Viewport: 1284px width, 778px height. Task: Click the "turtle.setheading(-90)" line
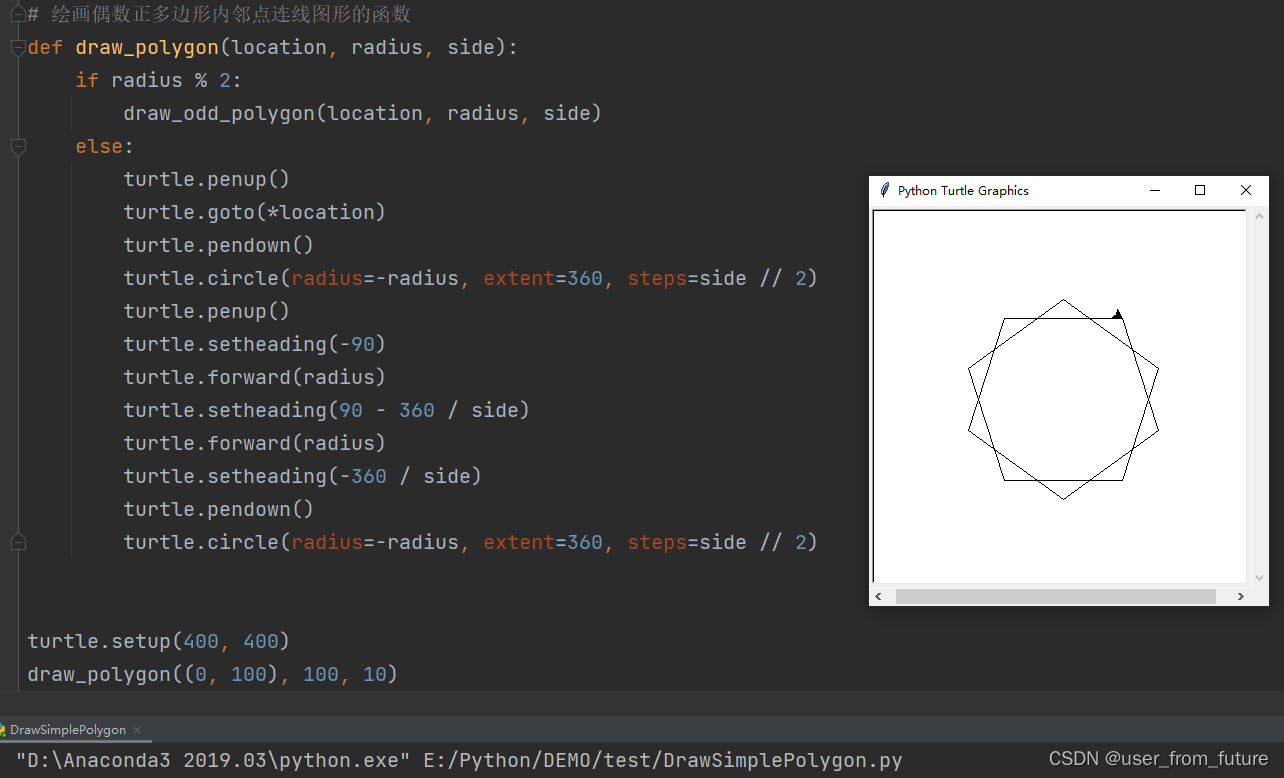pyautogui.click(x=255, y=344)
